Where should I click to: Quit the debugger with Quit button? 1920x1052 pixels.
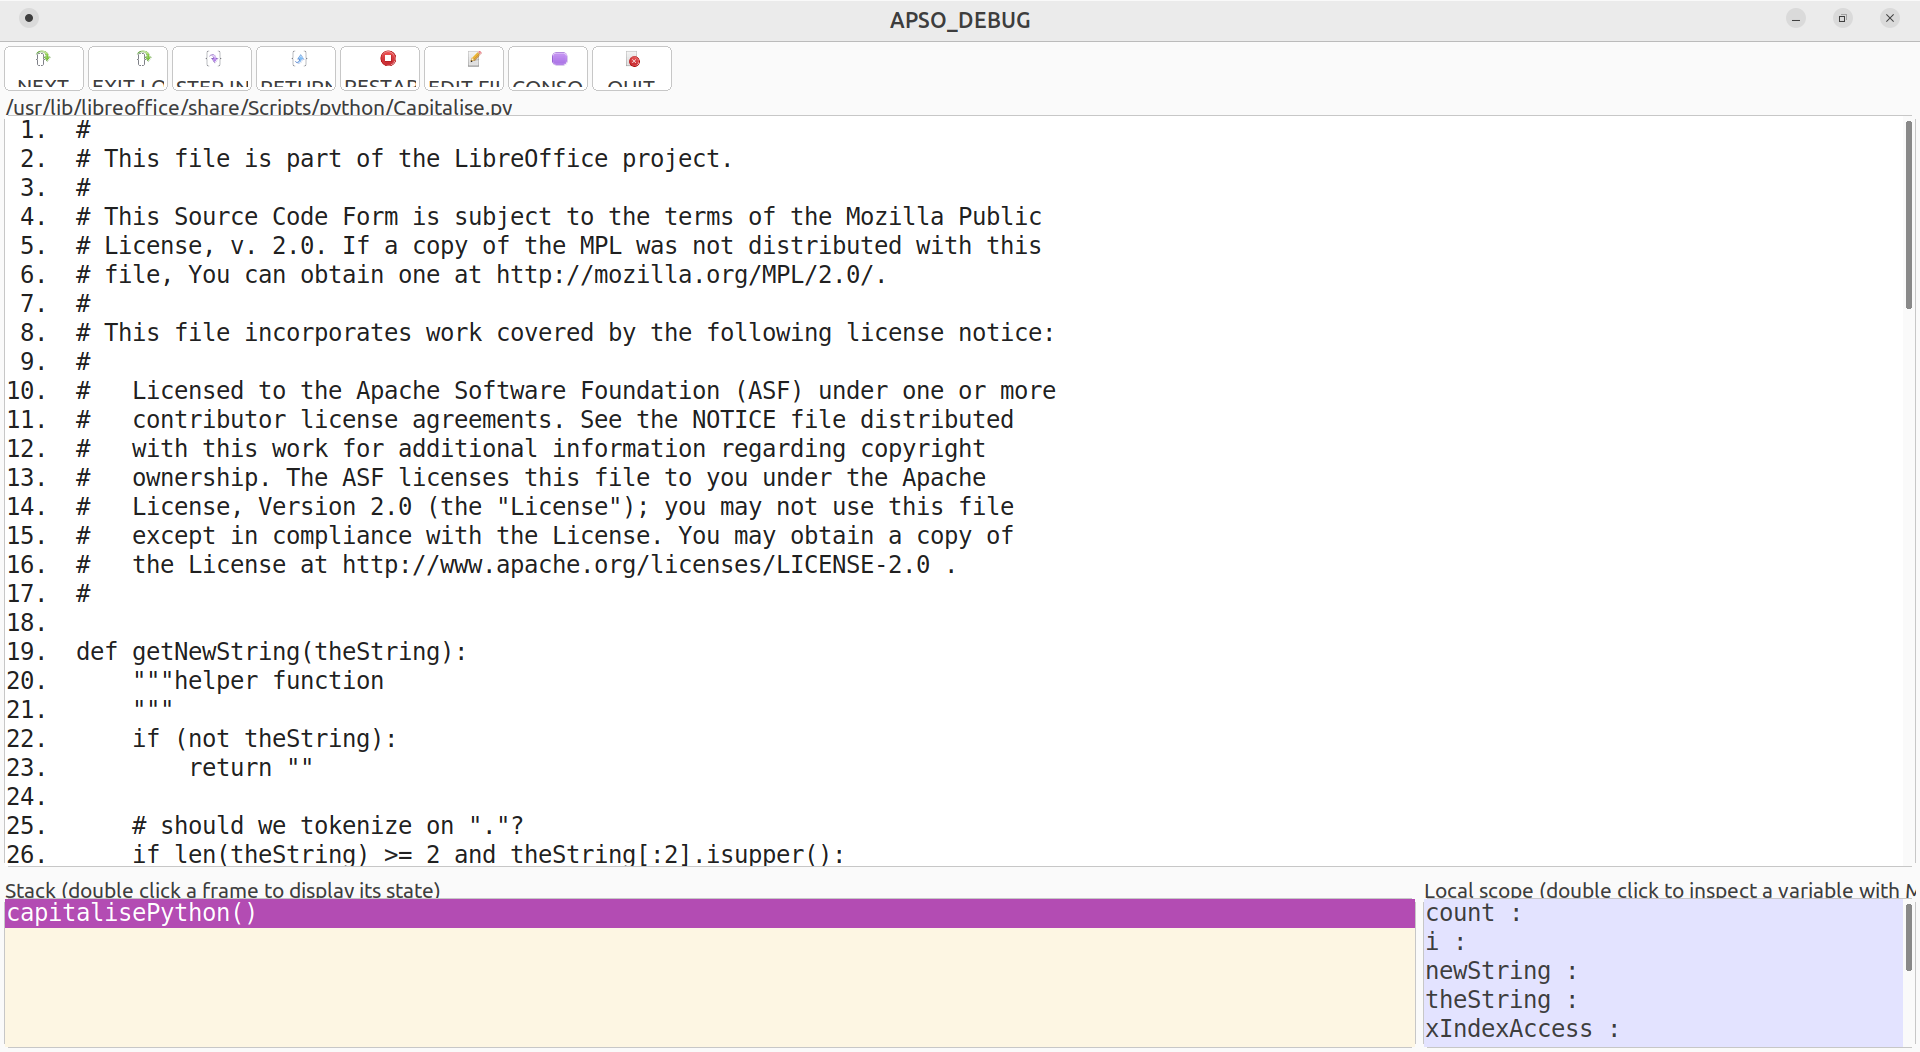click(632, 68)
